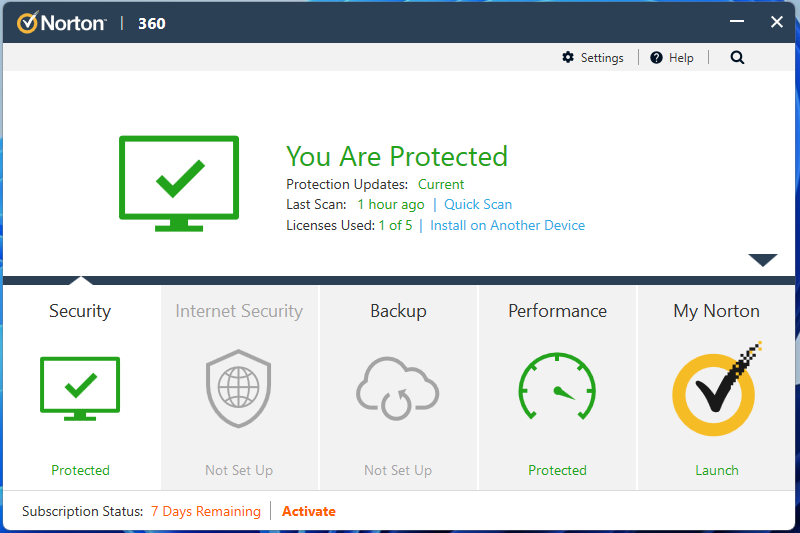This screenshot has width=800, height=533.
Task: Select the Performance tab heading
Action: (557, 311)
